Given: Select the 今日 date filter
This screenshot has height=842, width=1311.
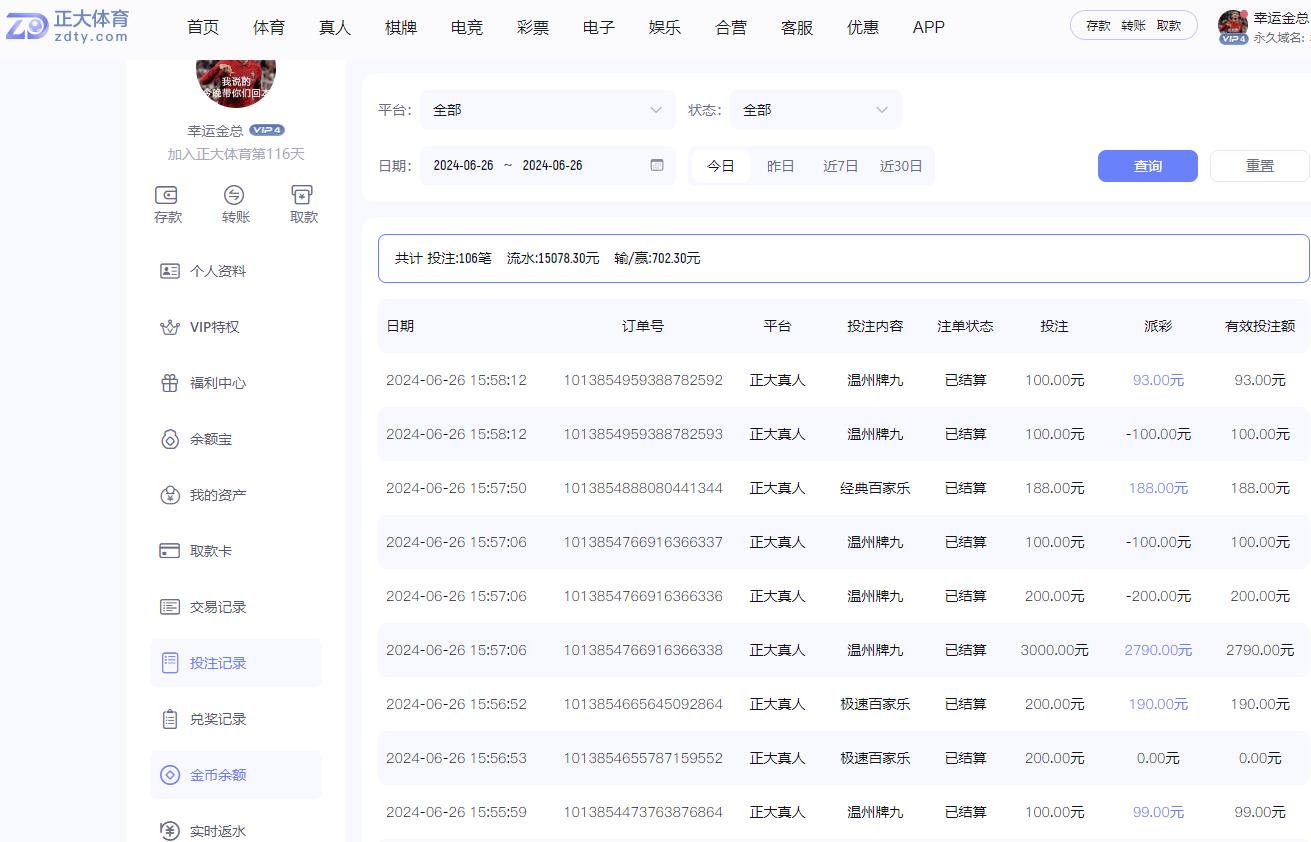Looking at the screenshot, I should pos(721,166).
